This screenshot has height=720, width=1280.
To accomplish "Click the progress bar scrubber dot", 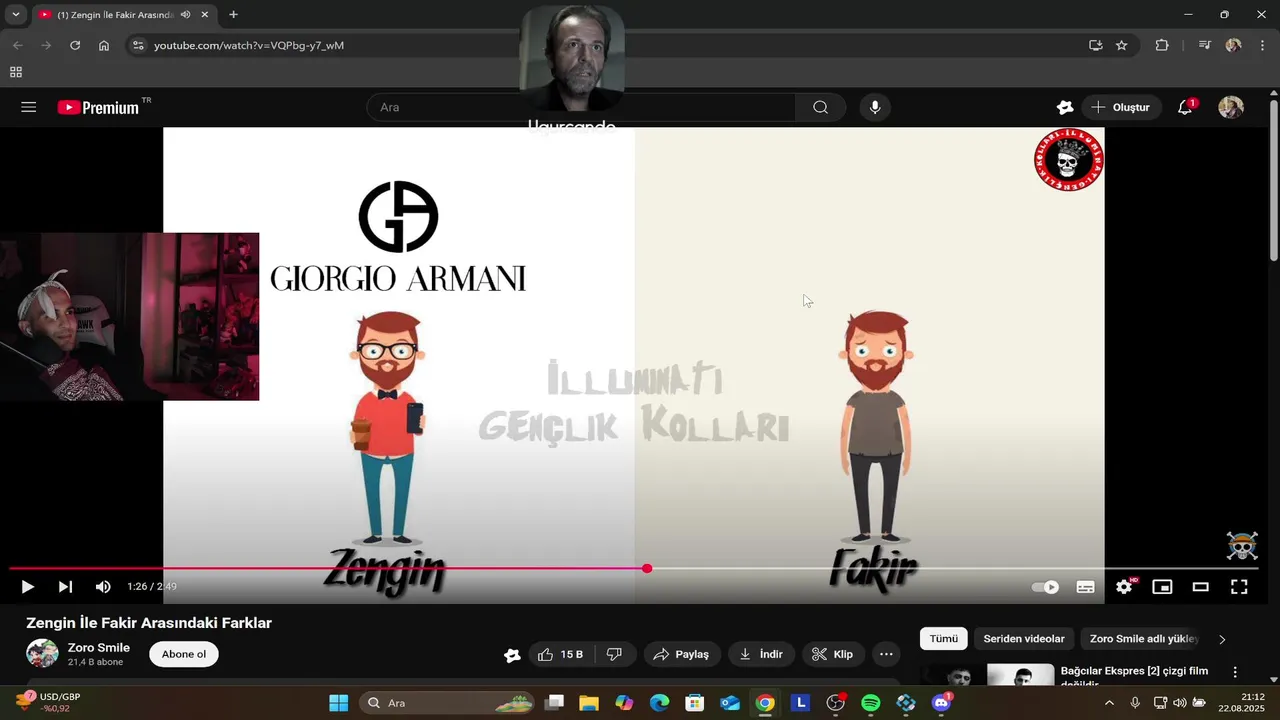I will pyautogui.click(x=647, y=568).
